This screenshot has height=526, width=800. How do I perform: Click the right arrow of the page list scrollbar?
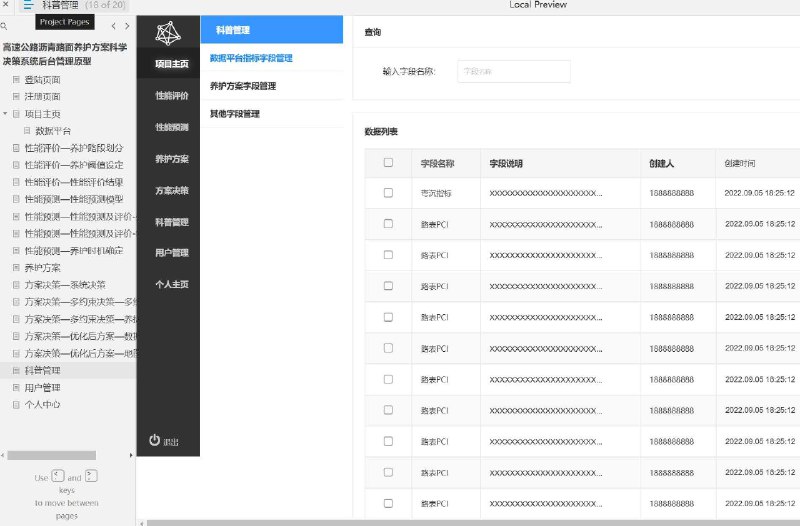pos(131,455)
